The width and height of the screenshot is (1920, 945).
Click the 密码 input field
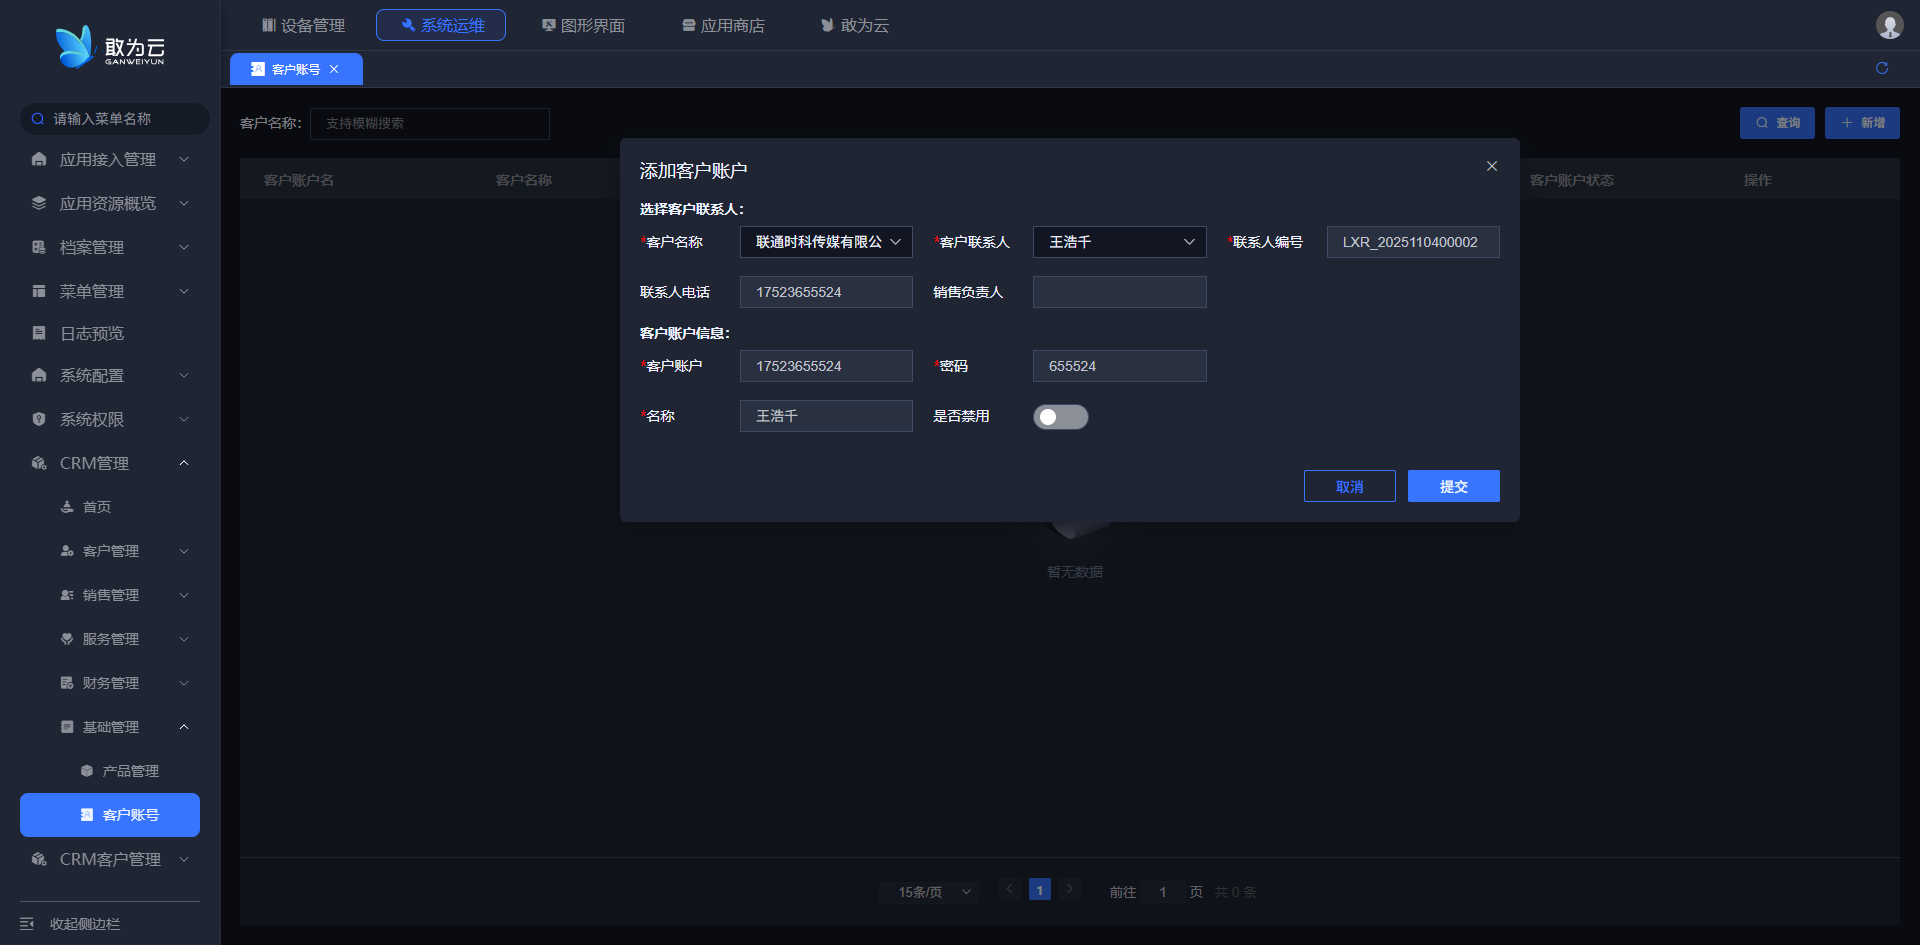tap(1118, 366)
